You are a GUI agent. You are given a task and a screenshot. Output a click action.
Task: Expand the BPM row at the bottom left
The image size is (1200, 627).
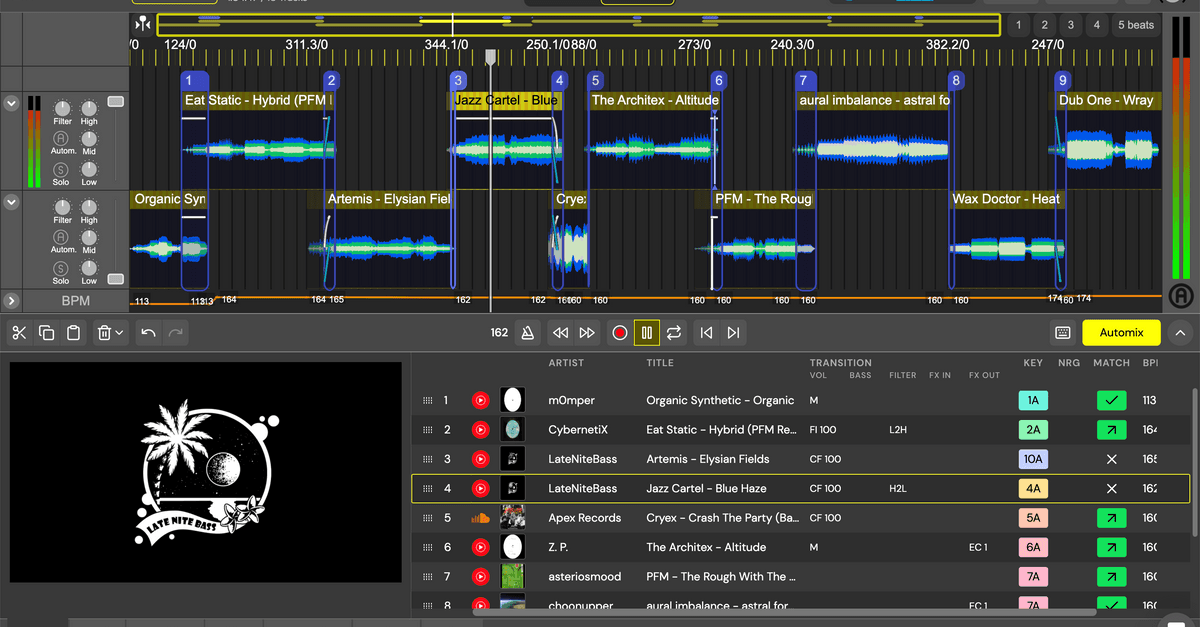pyautogui.click(x=11, y=300)
